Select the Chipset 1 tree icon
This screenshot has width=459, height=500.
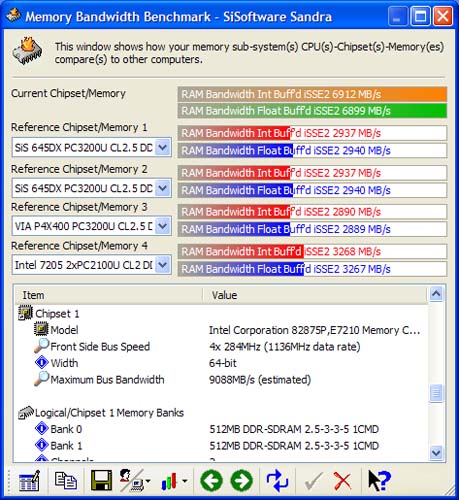pos(25,313)
